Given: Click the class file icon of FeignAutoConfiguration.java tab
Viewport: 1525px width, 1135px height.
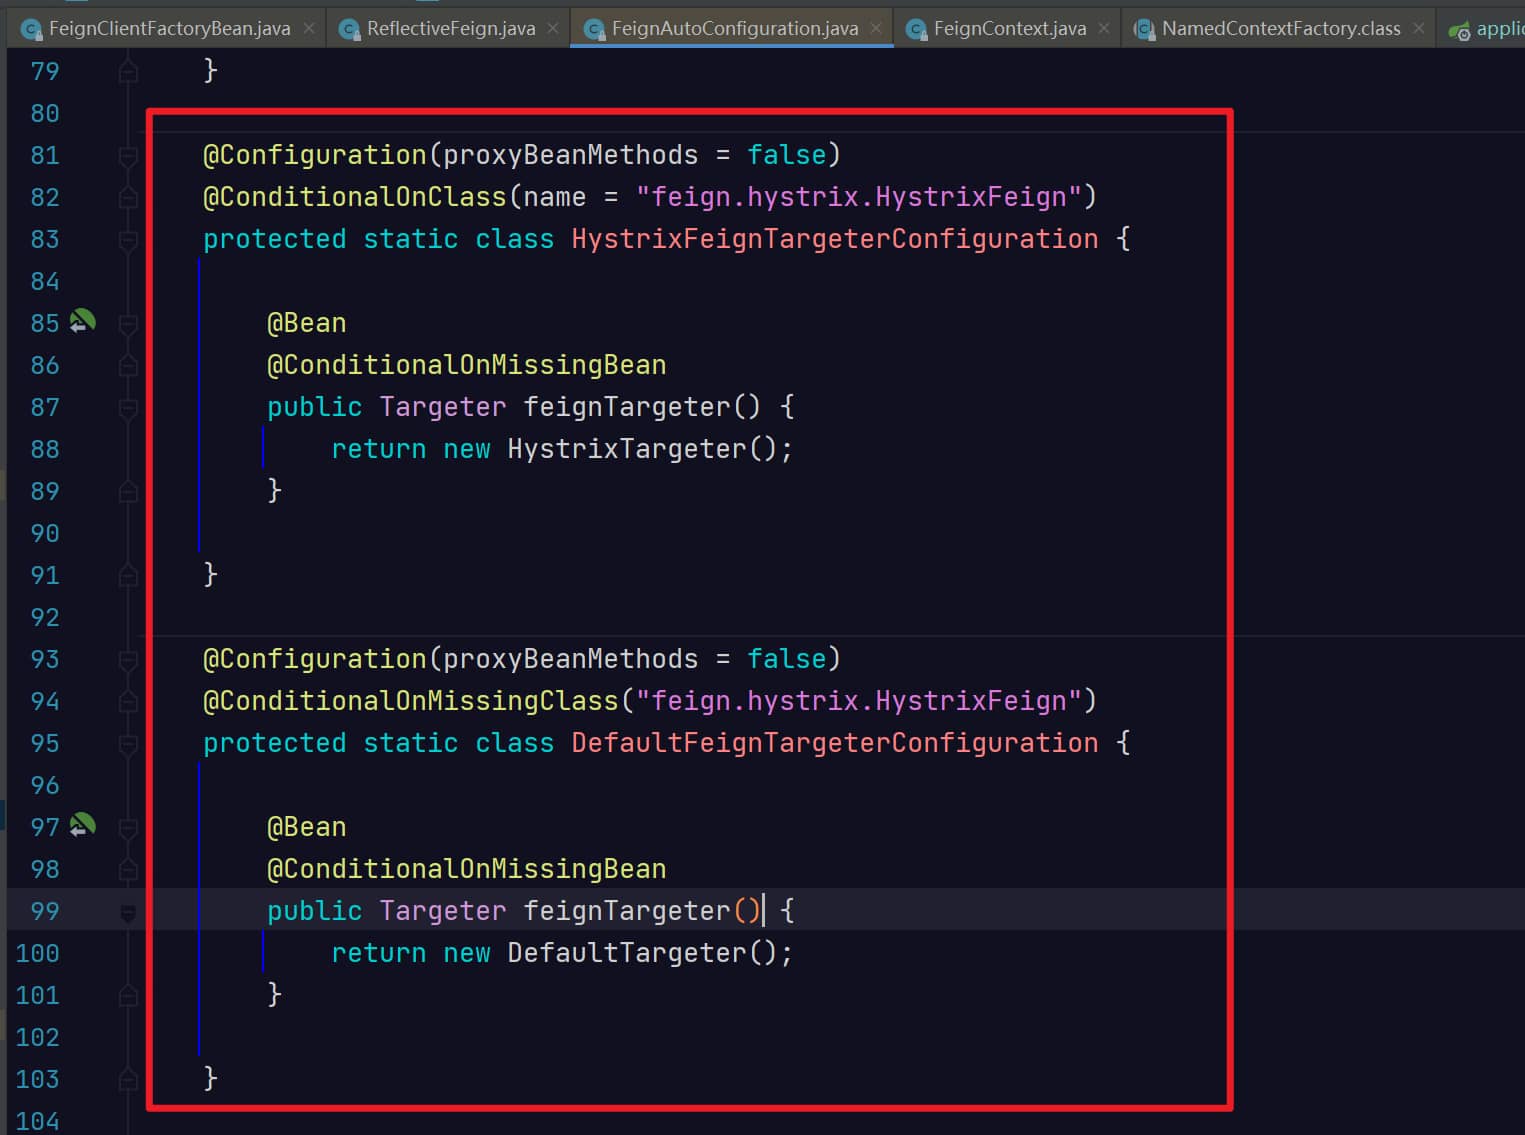Looking at the screenshot, I should (595, 29).
